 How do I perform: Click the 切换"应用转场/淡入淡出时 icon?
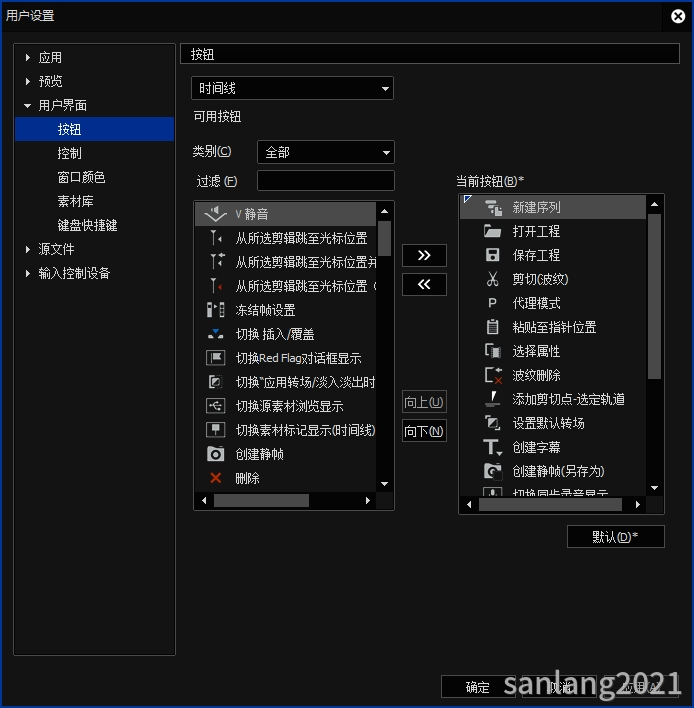pos(215,382)
